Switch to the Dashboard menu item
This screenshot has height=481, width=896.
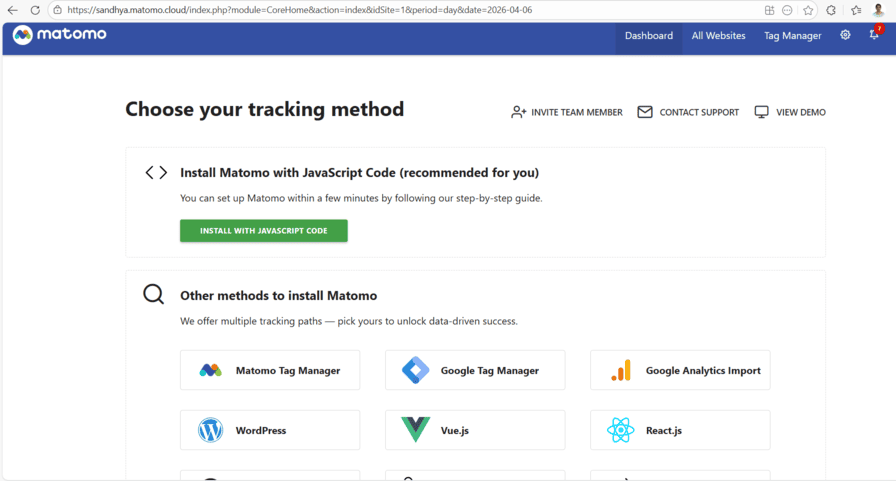pos(649,35)
